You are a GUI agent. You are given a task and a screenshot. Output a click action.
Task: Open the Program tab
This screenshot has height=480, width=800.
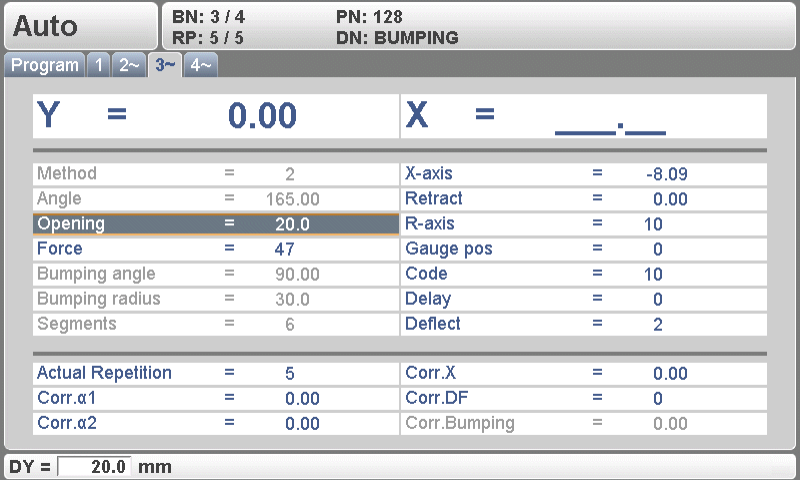point(45,65)
